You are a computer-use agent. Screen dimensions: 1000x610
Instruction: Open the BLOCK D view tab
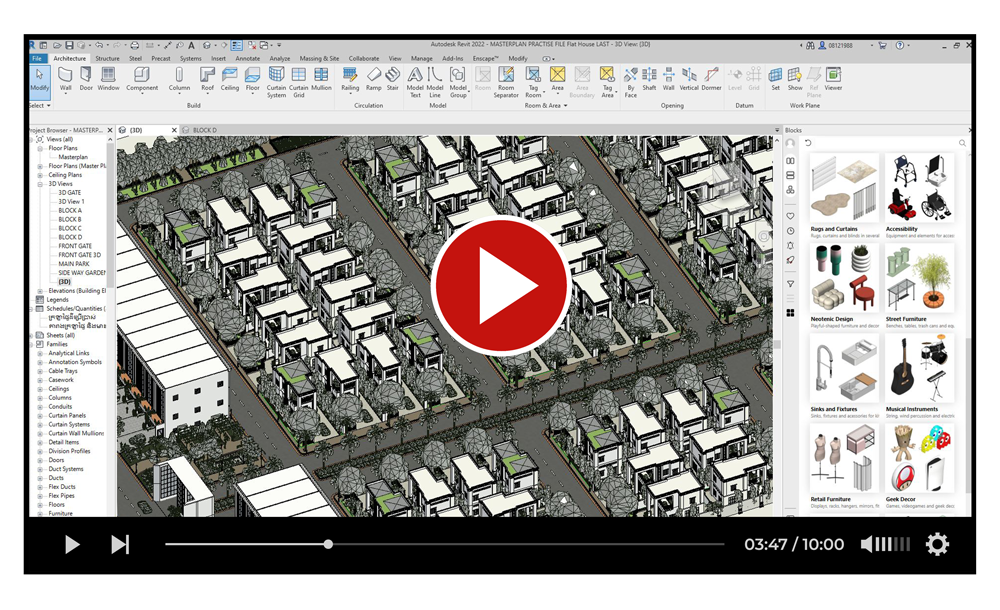[205, 130]
